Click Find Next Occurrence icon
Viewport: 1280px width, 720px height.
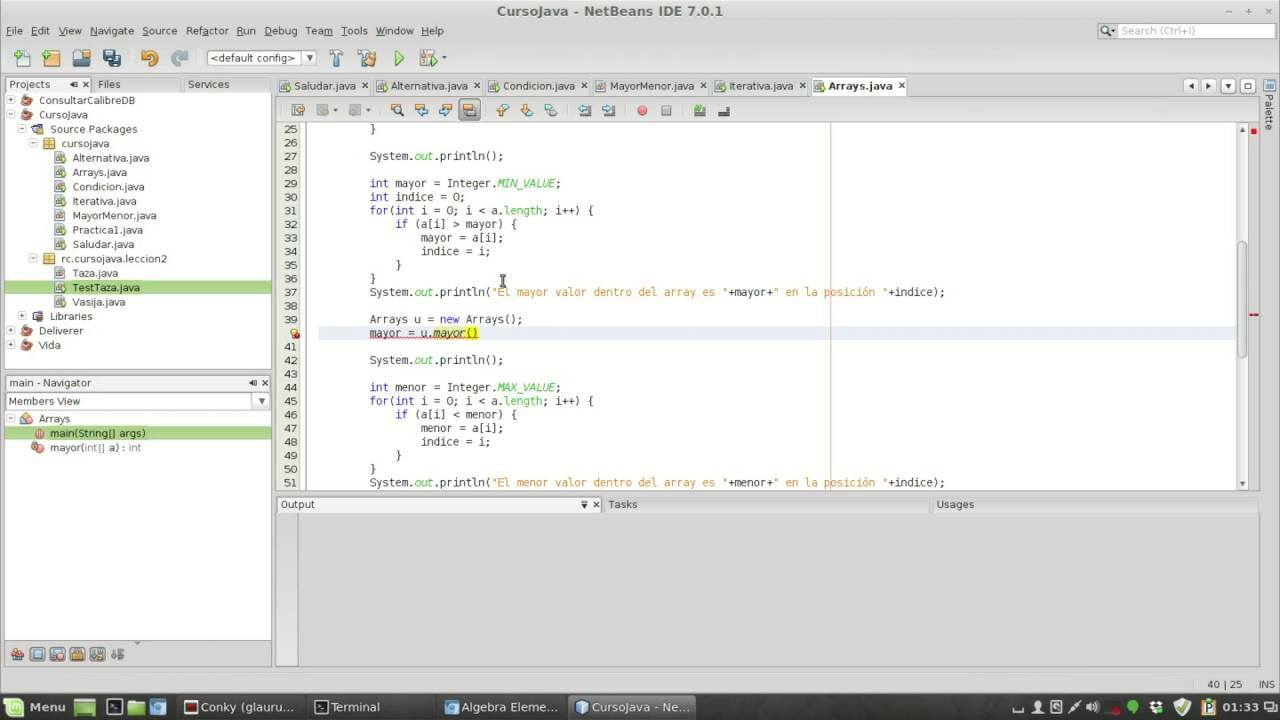[446, 110]
